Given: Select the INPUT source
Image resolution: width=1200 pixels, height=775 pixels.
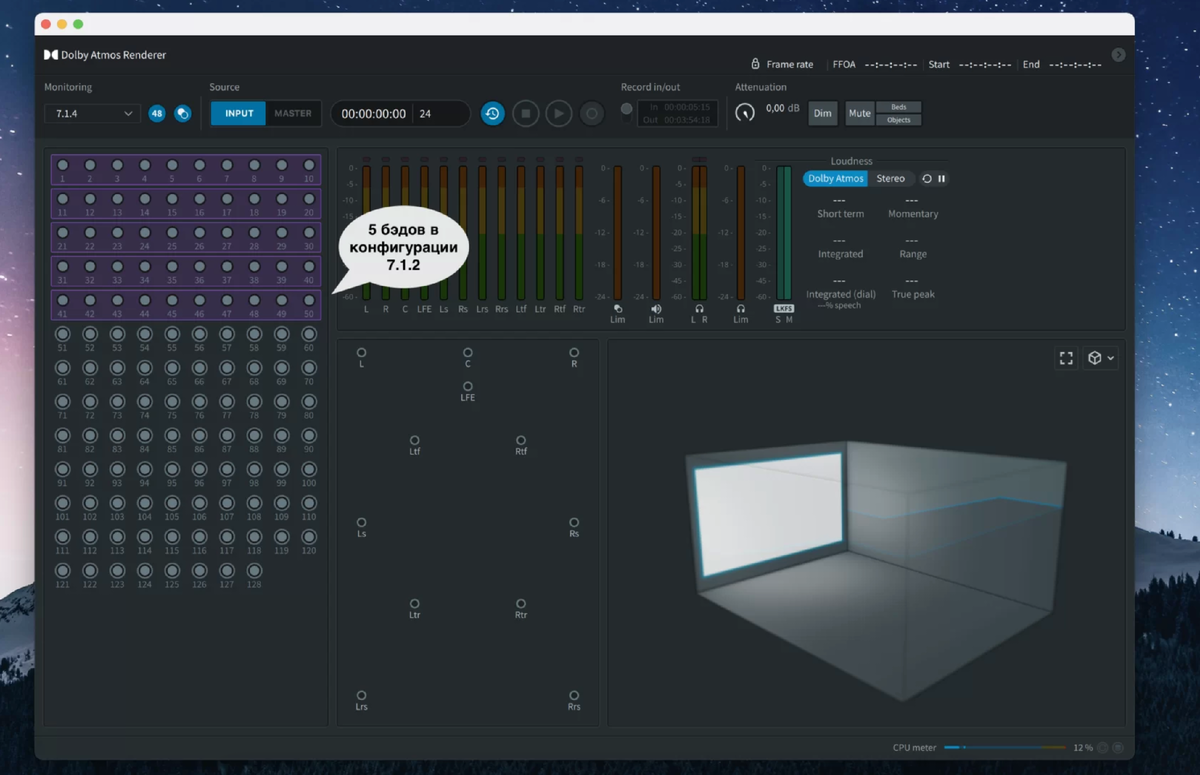Looking at the screenshot, I should pos(239,114).
